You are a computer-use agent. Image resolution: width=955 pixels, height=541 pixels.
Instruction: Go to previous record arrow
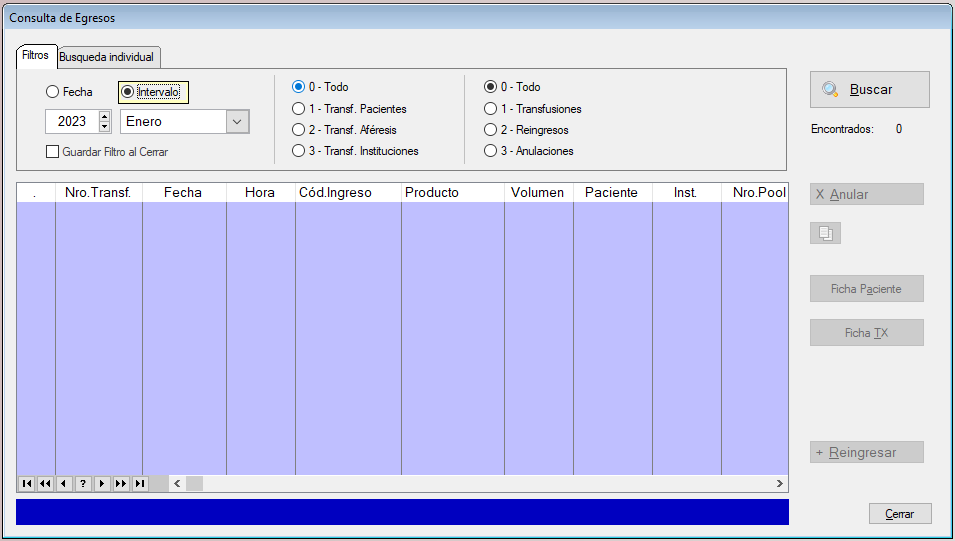(64, 484)
